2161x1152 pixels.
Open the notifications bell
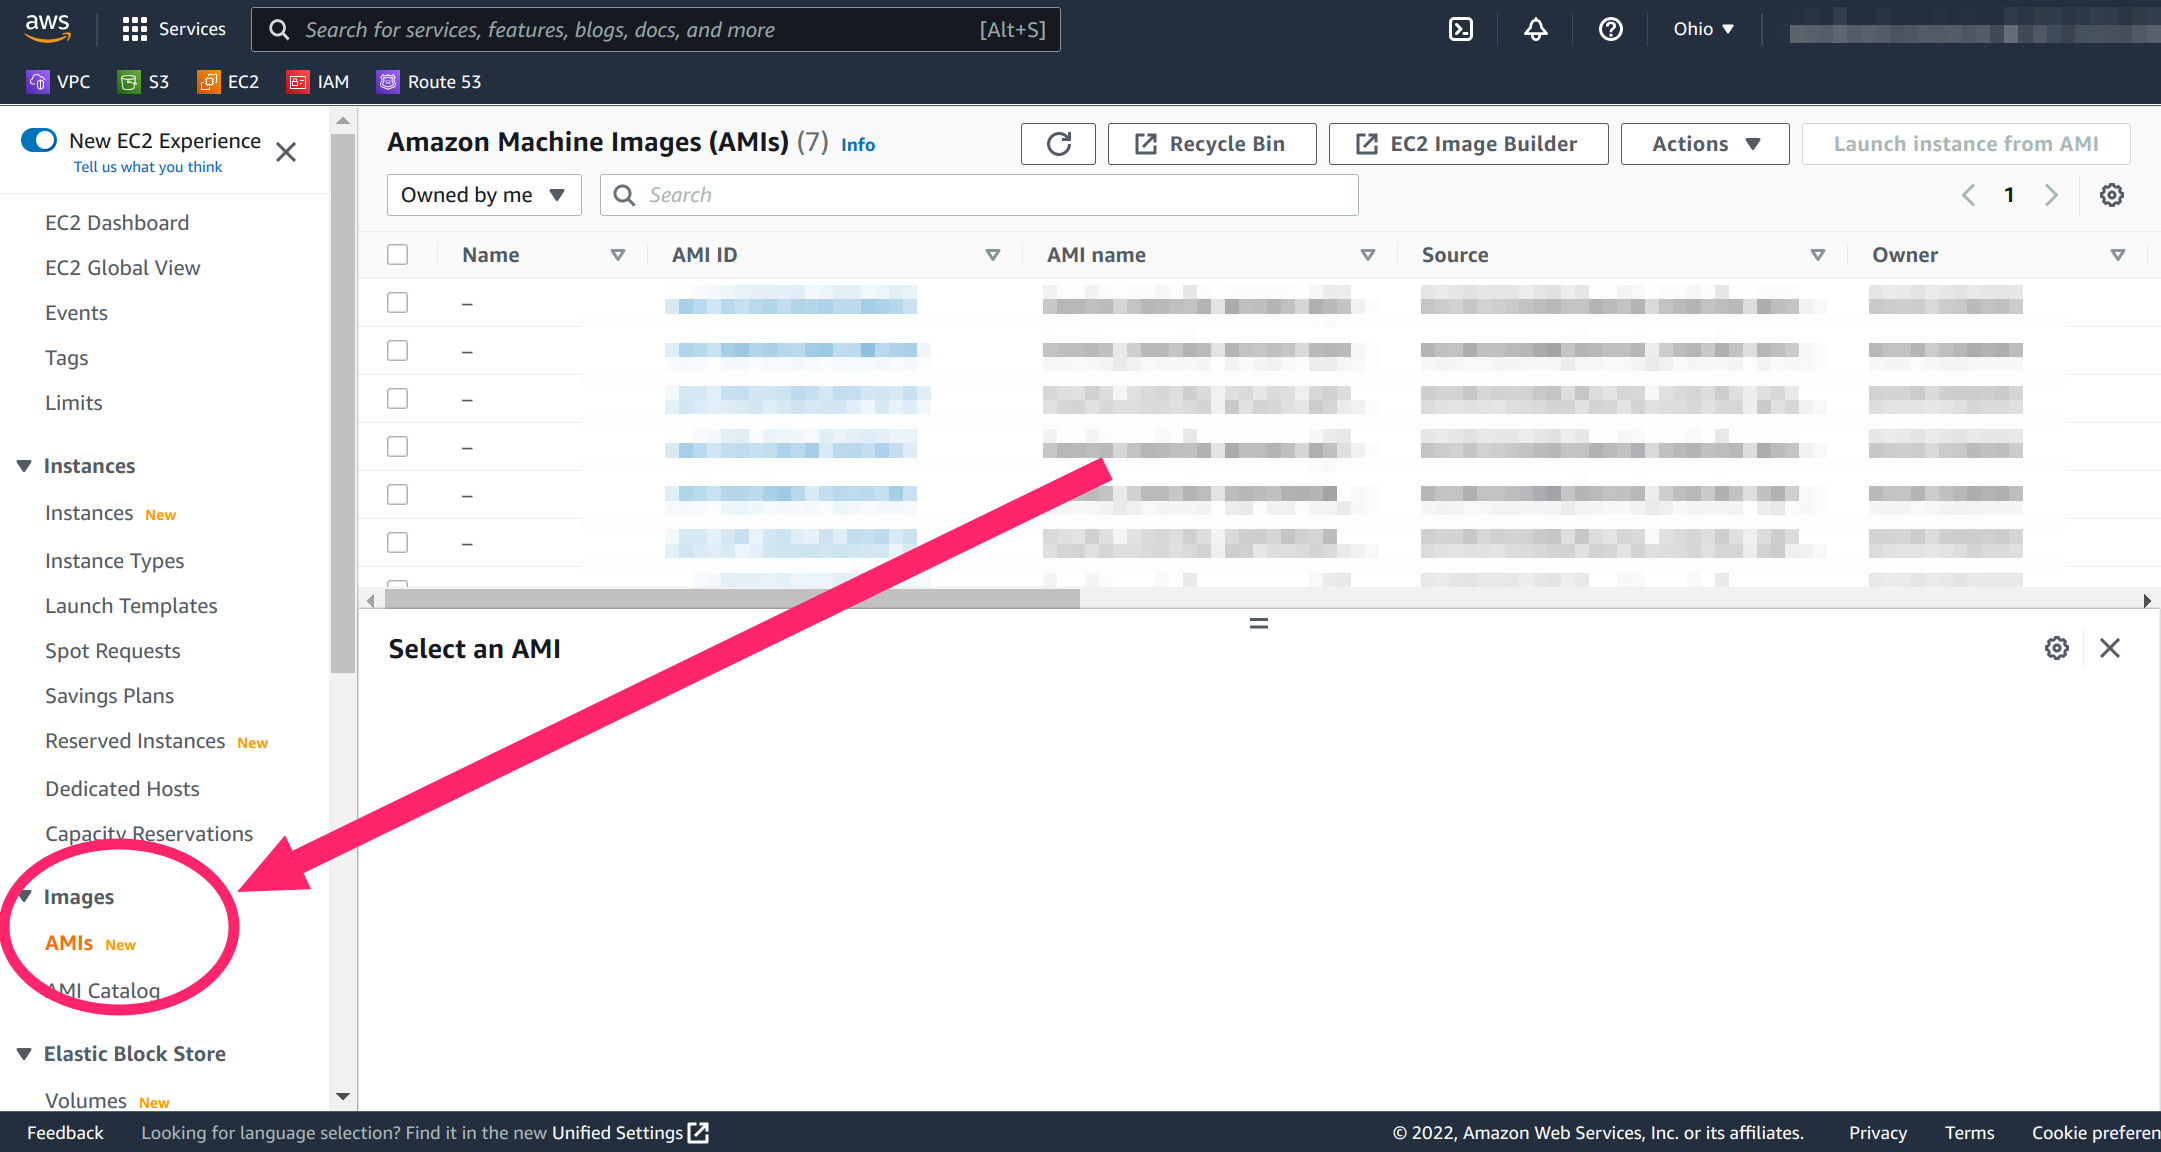(x=1536, y=29)
